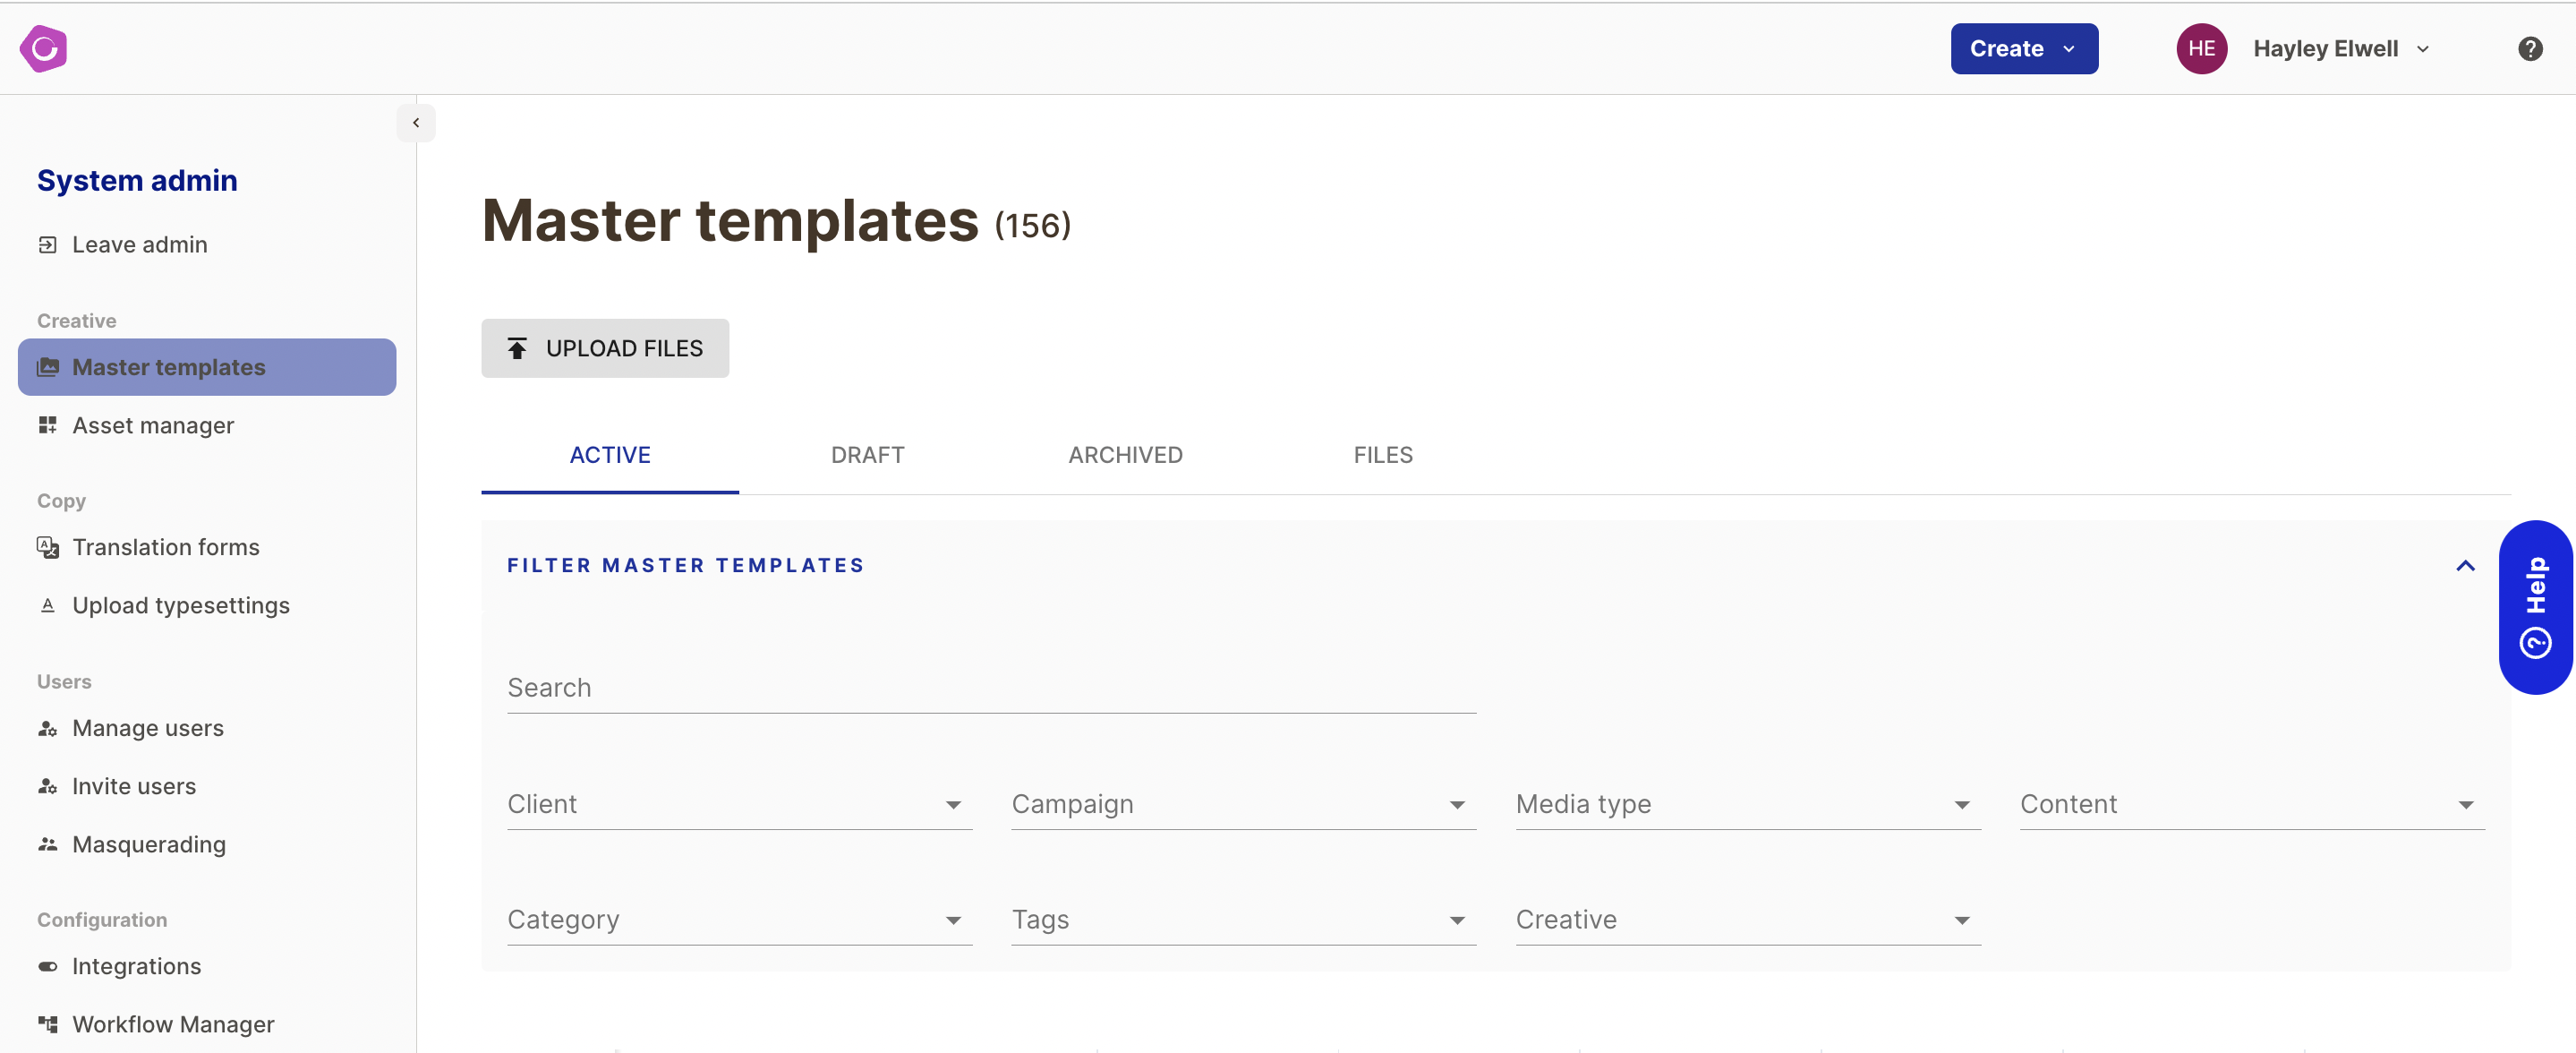The height and width of the screenshot is (1053, 2576).
Task: Click the Translation forms icon
Action: click(x=47, y=547)
